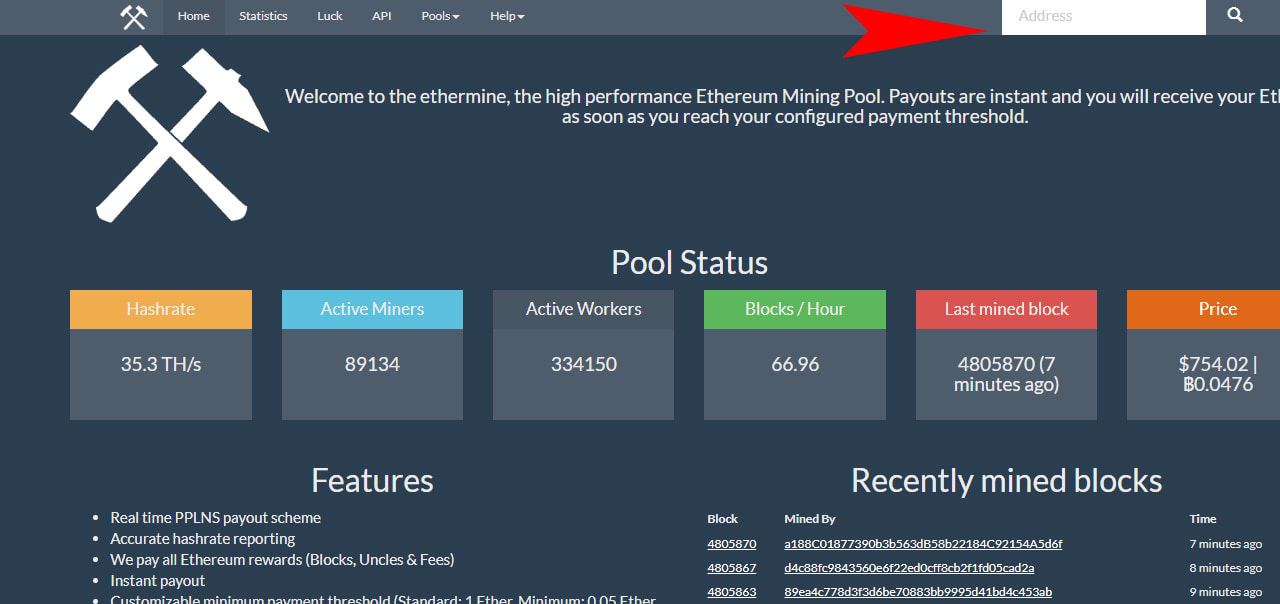Click the Block column header
The width and height of the screenshot is (1280, 604).
722,519
